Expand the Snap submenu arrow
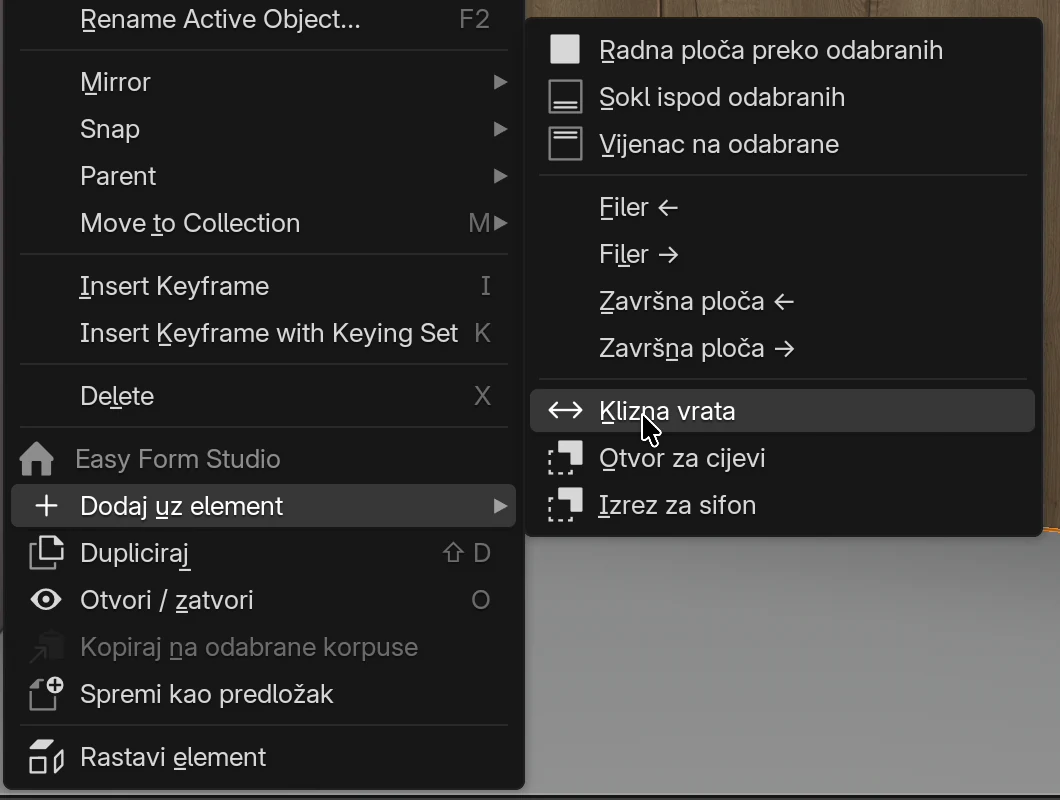Image resolution: width=1060 pixels, height=800 pixels. 500,129
